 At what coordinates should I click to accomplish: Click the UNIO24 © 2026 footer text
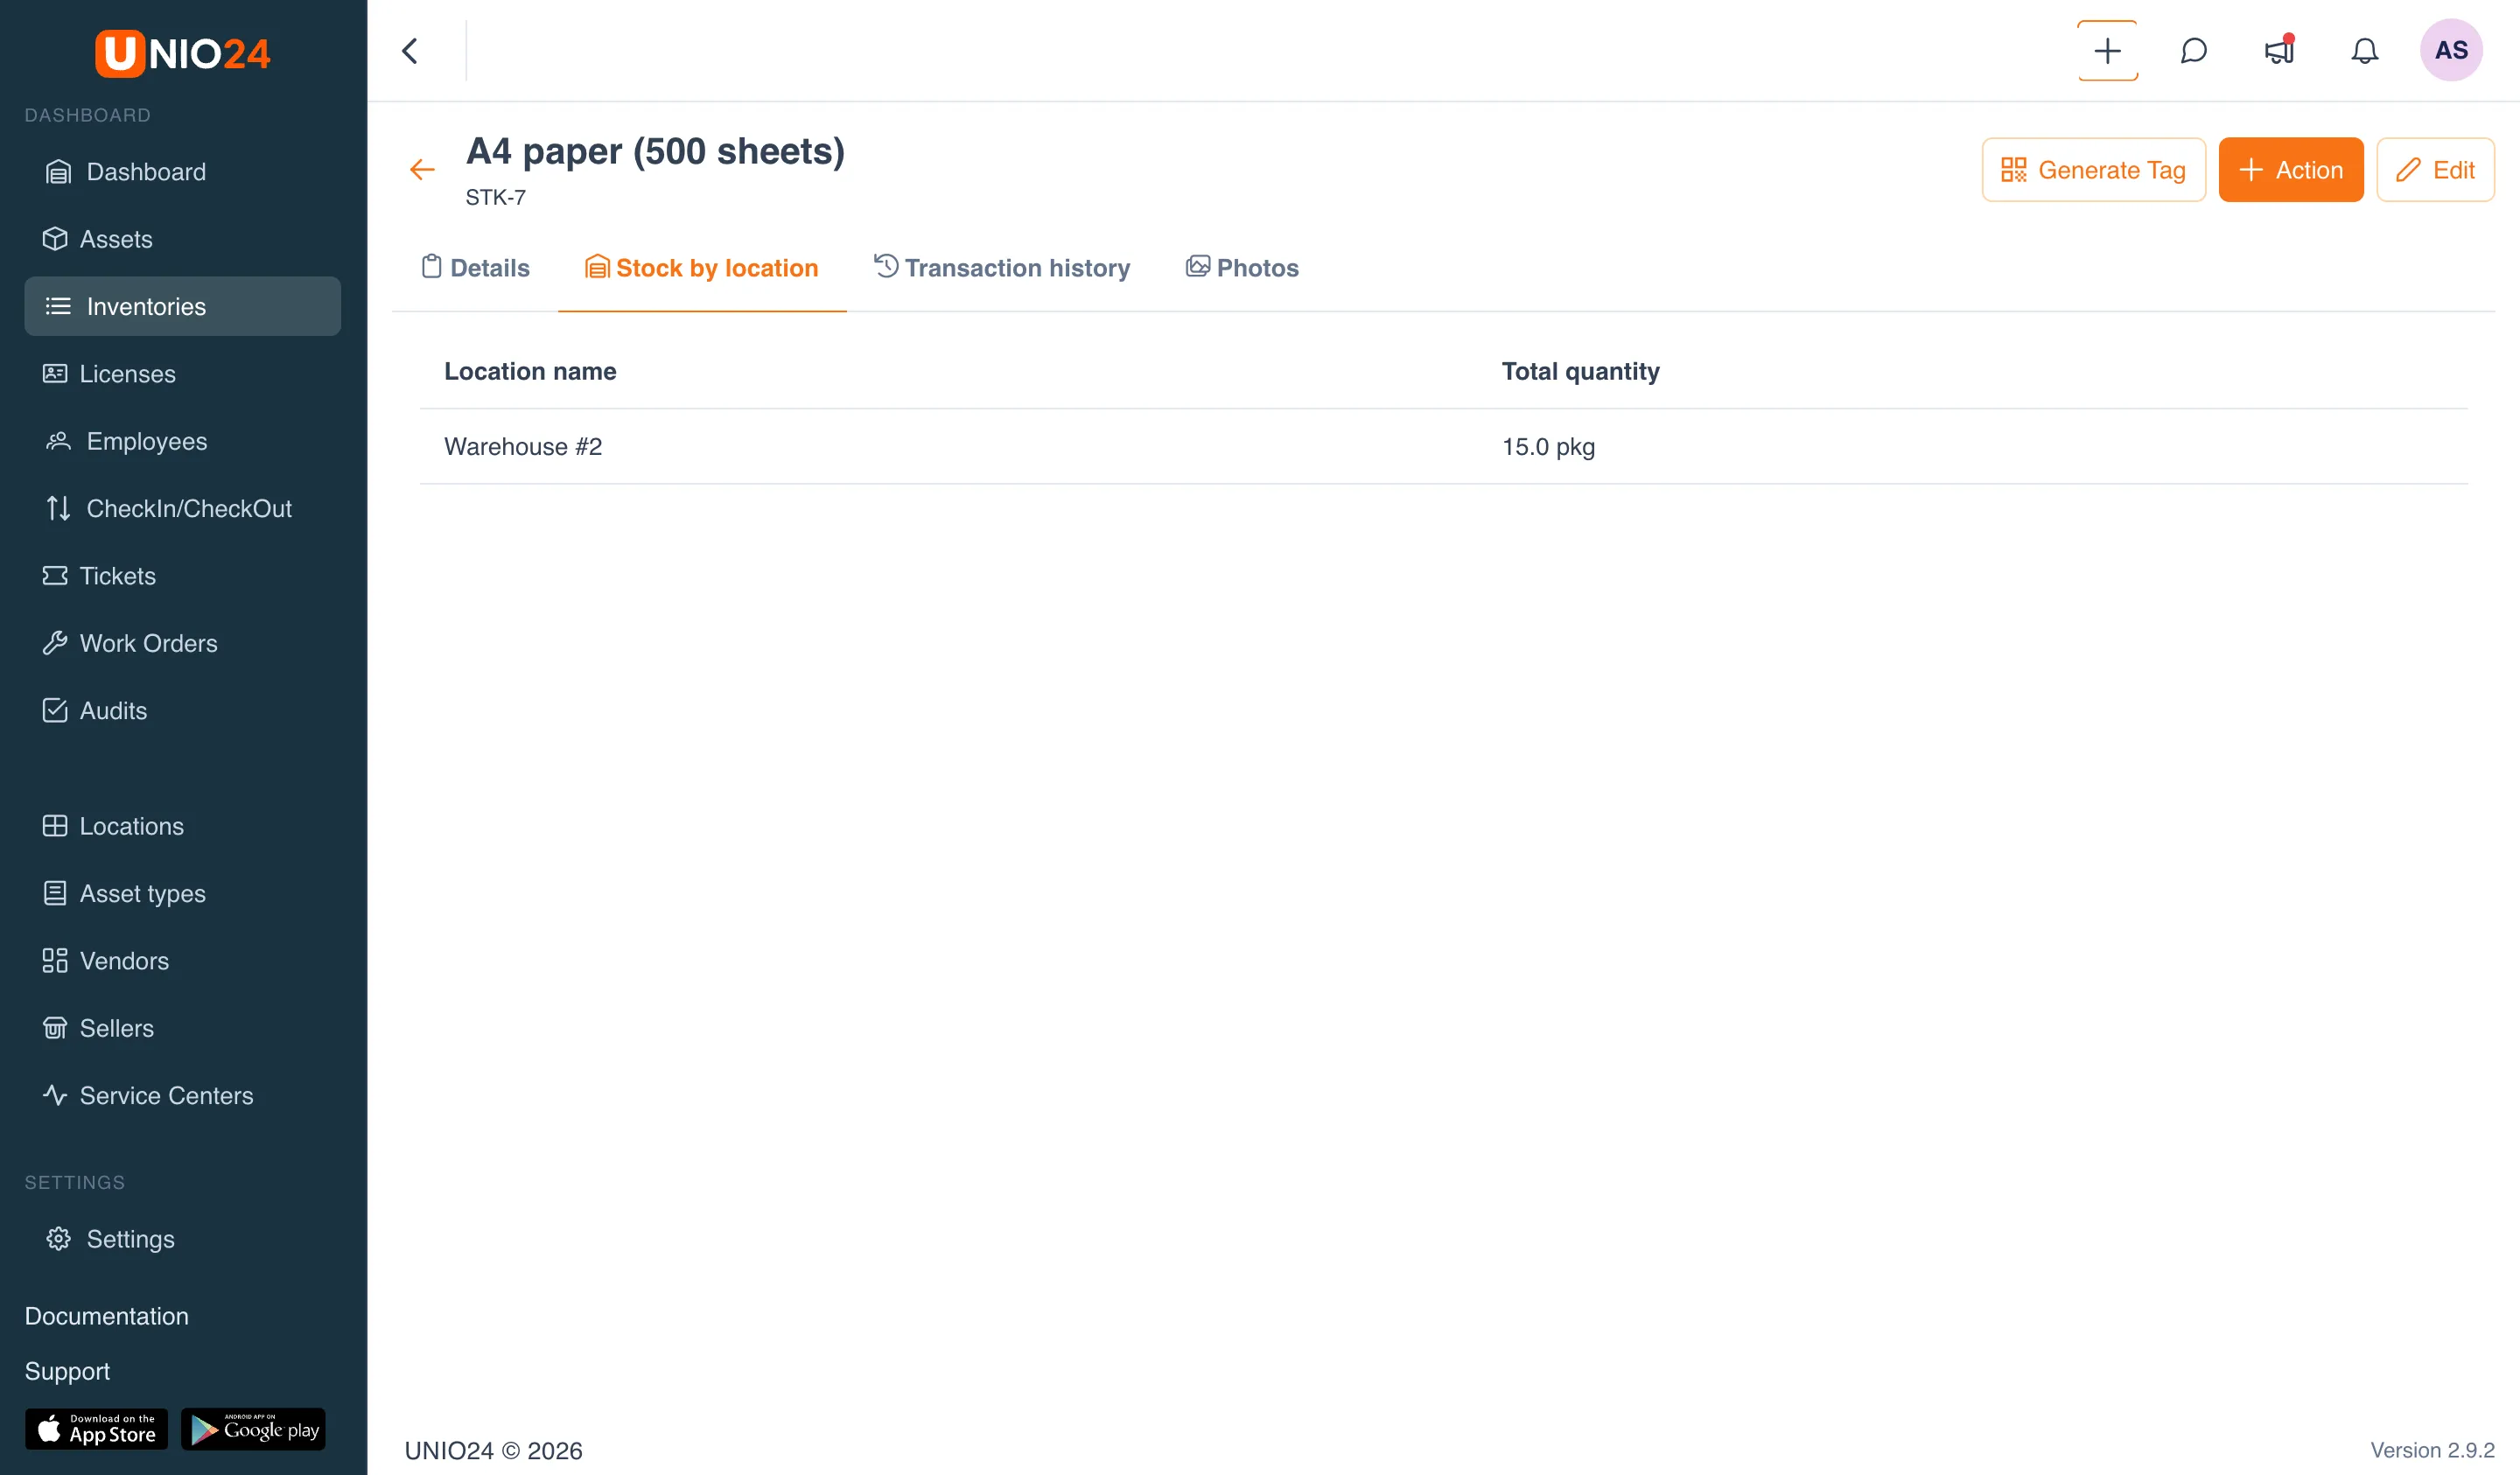point(493,1450)
